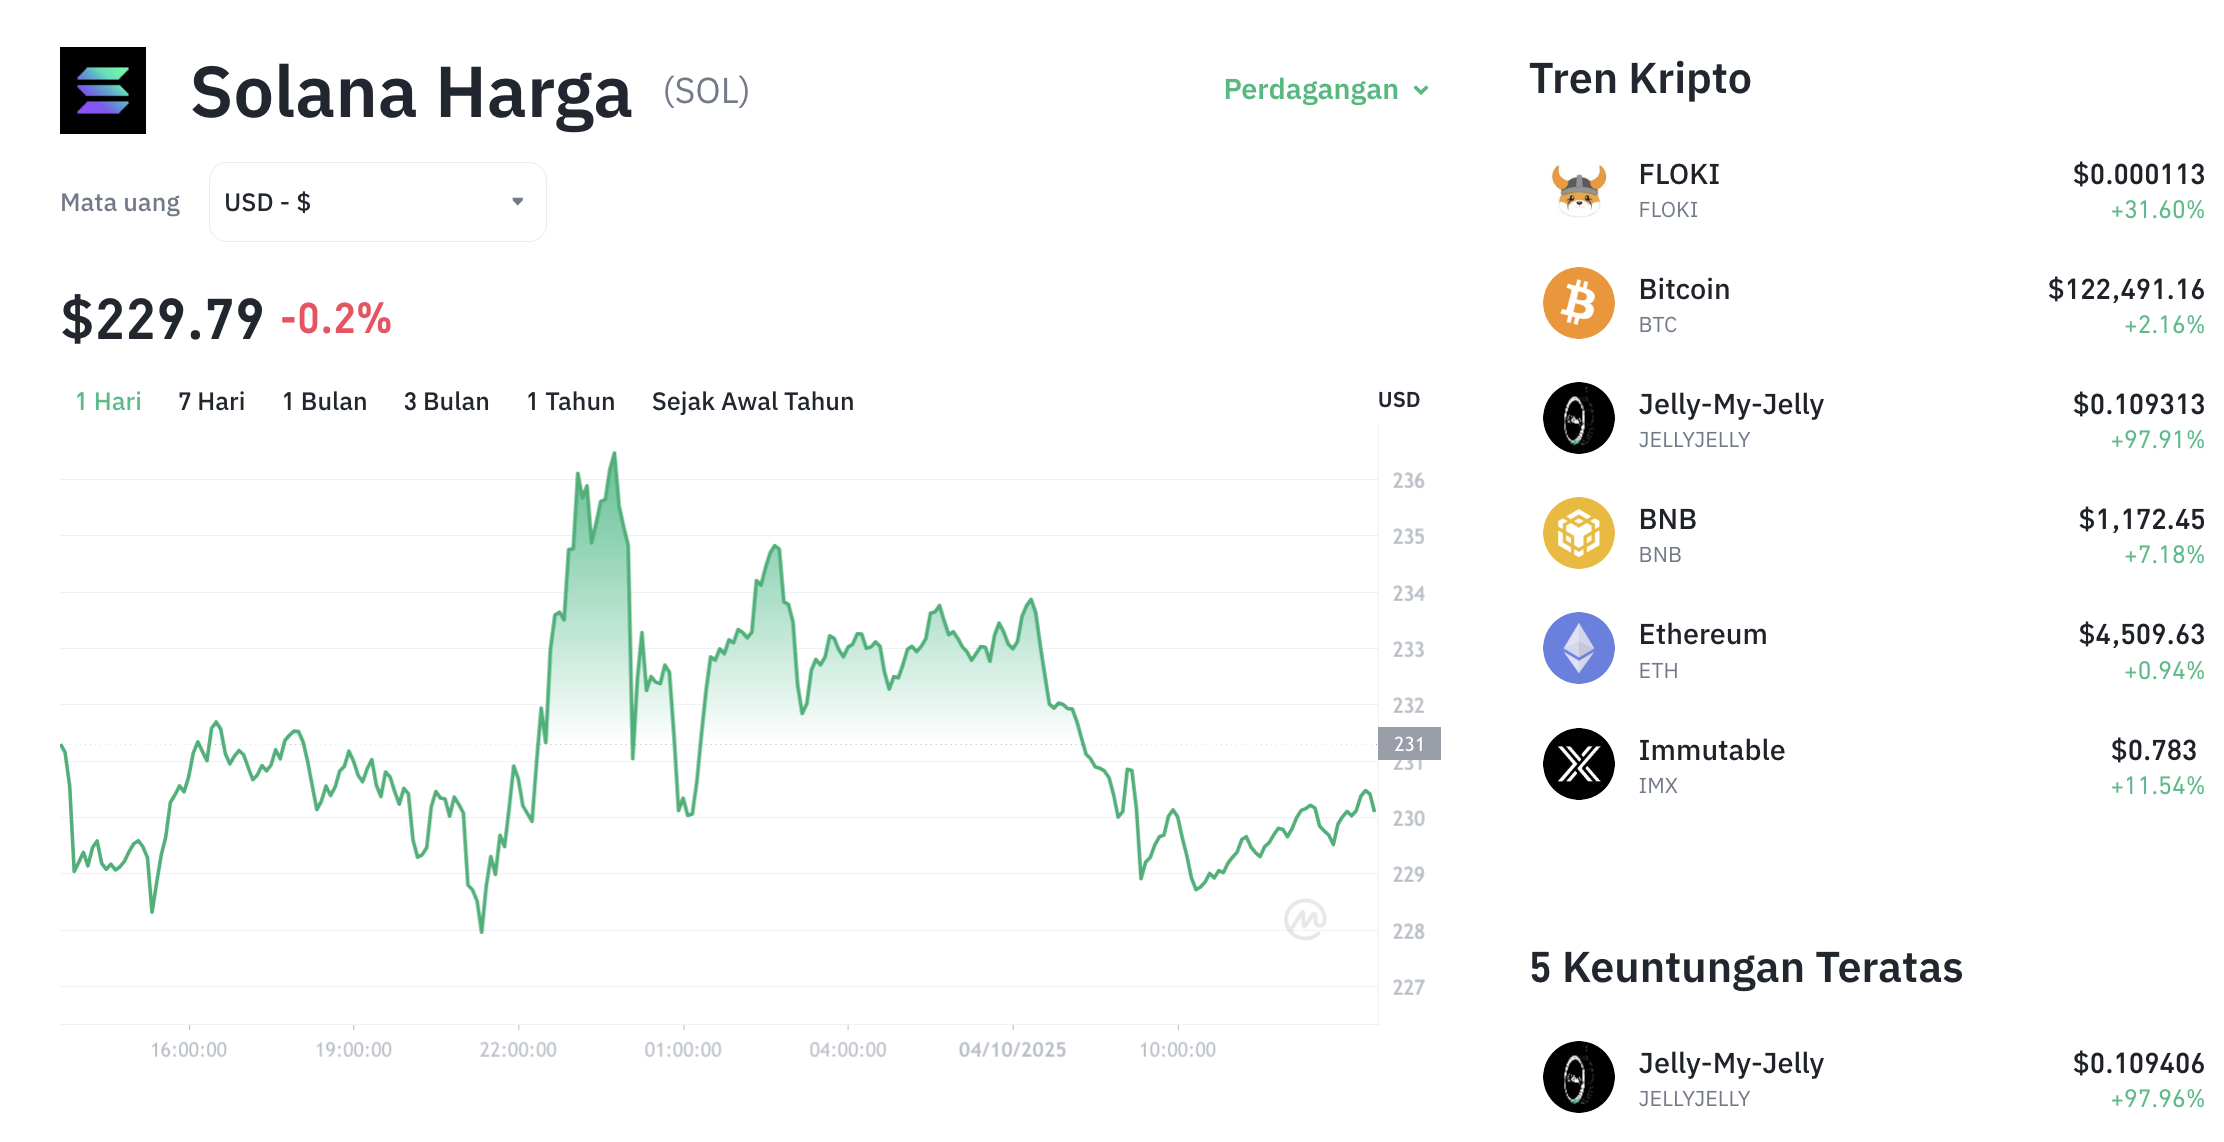This screenshot has width=2224, height=1142.
Task: Click the Bitcoin coin icon
Action: coord(1578,303)
